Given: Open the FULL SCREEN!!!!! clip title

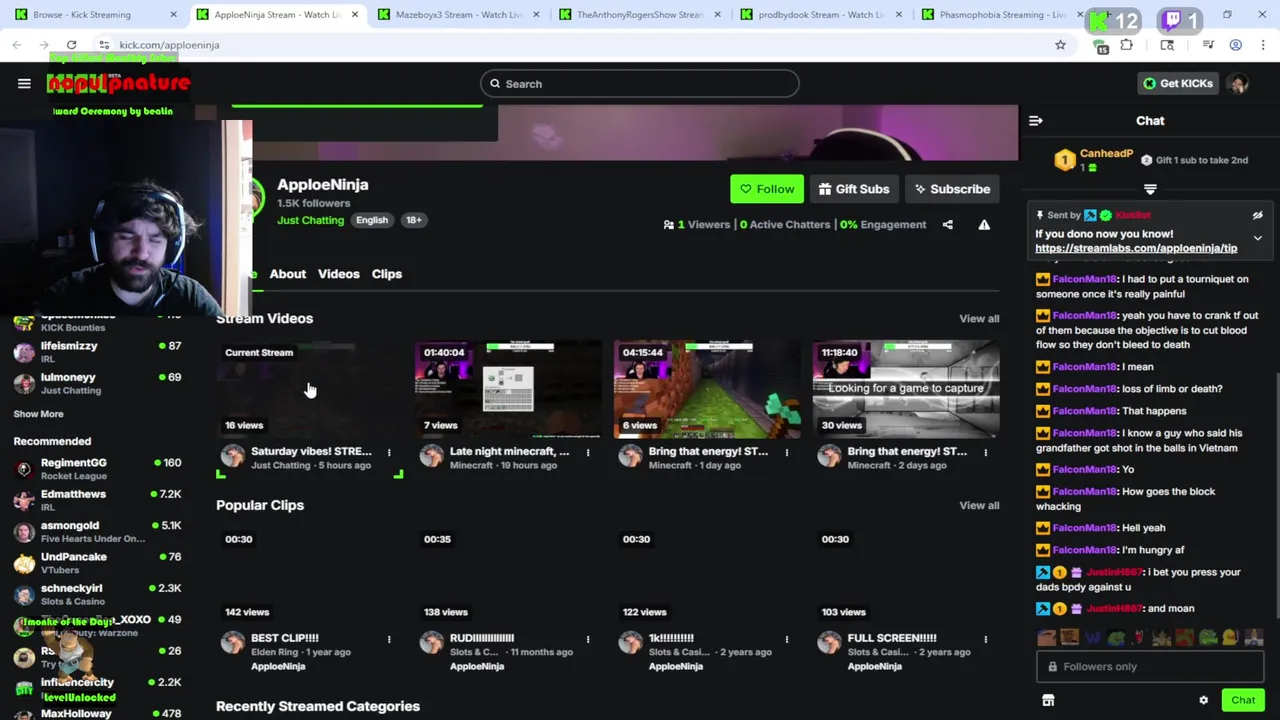Looking at the screenshot, I should coord(892,638).
